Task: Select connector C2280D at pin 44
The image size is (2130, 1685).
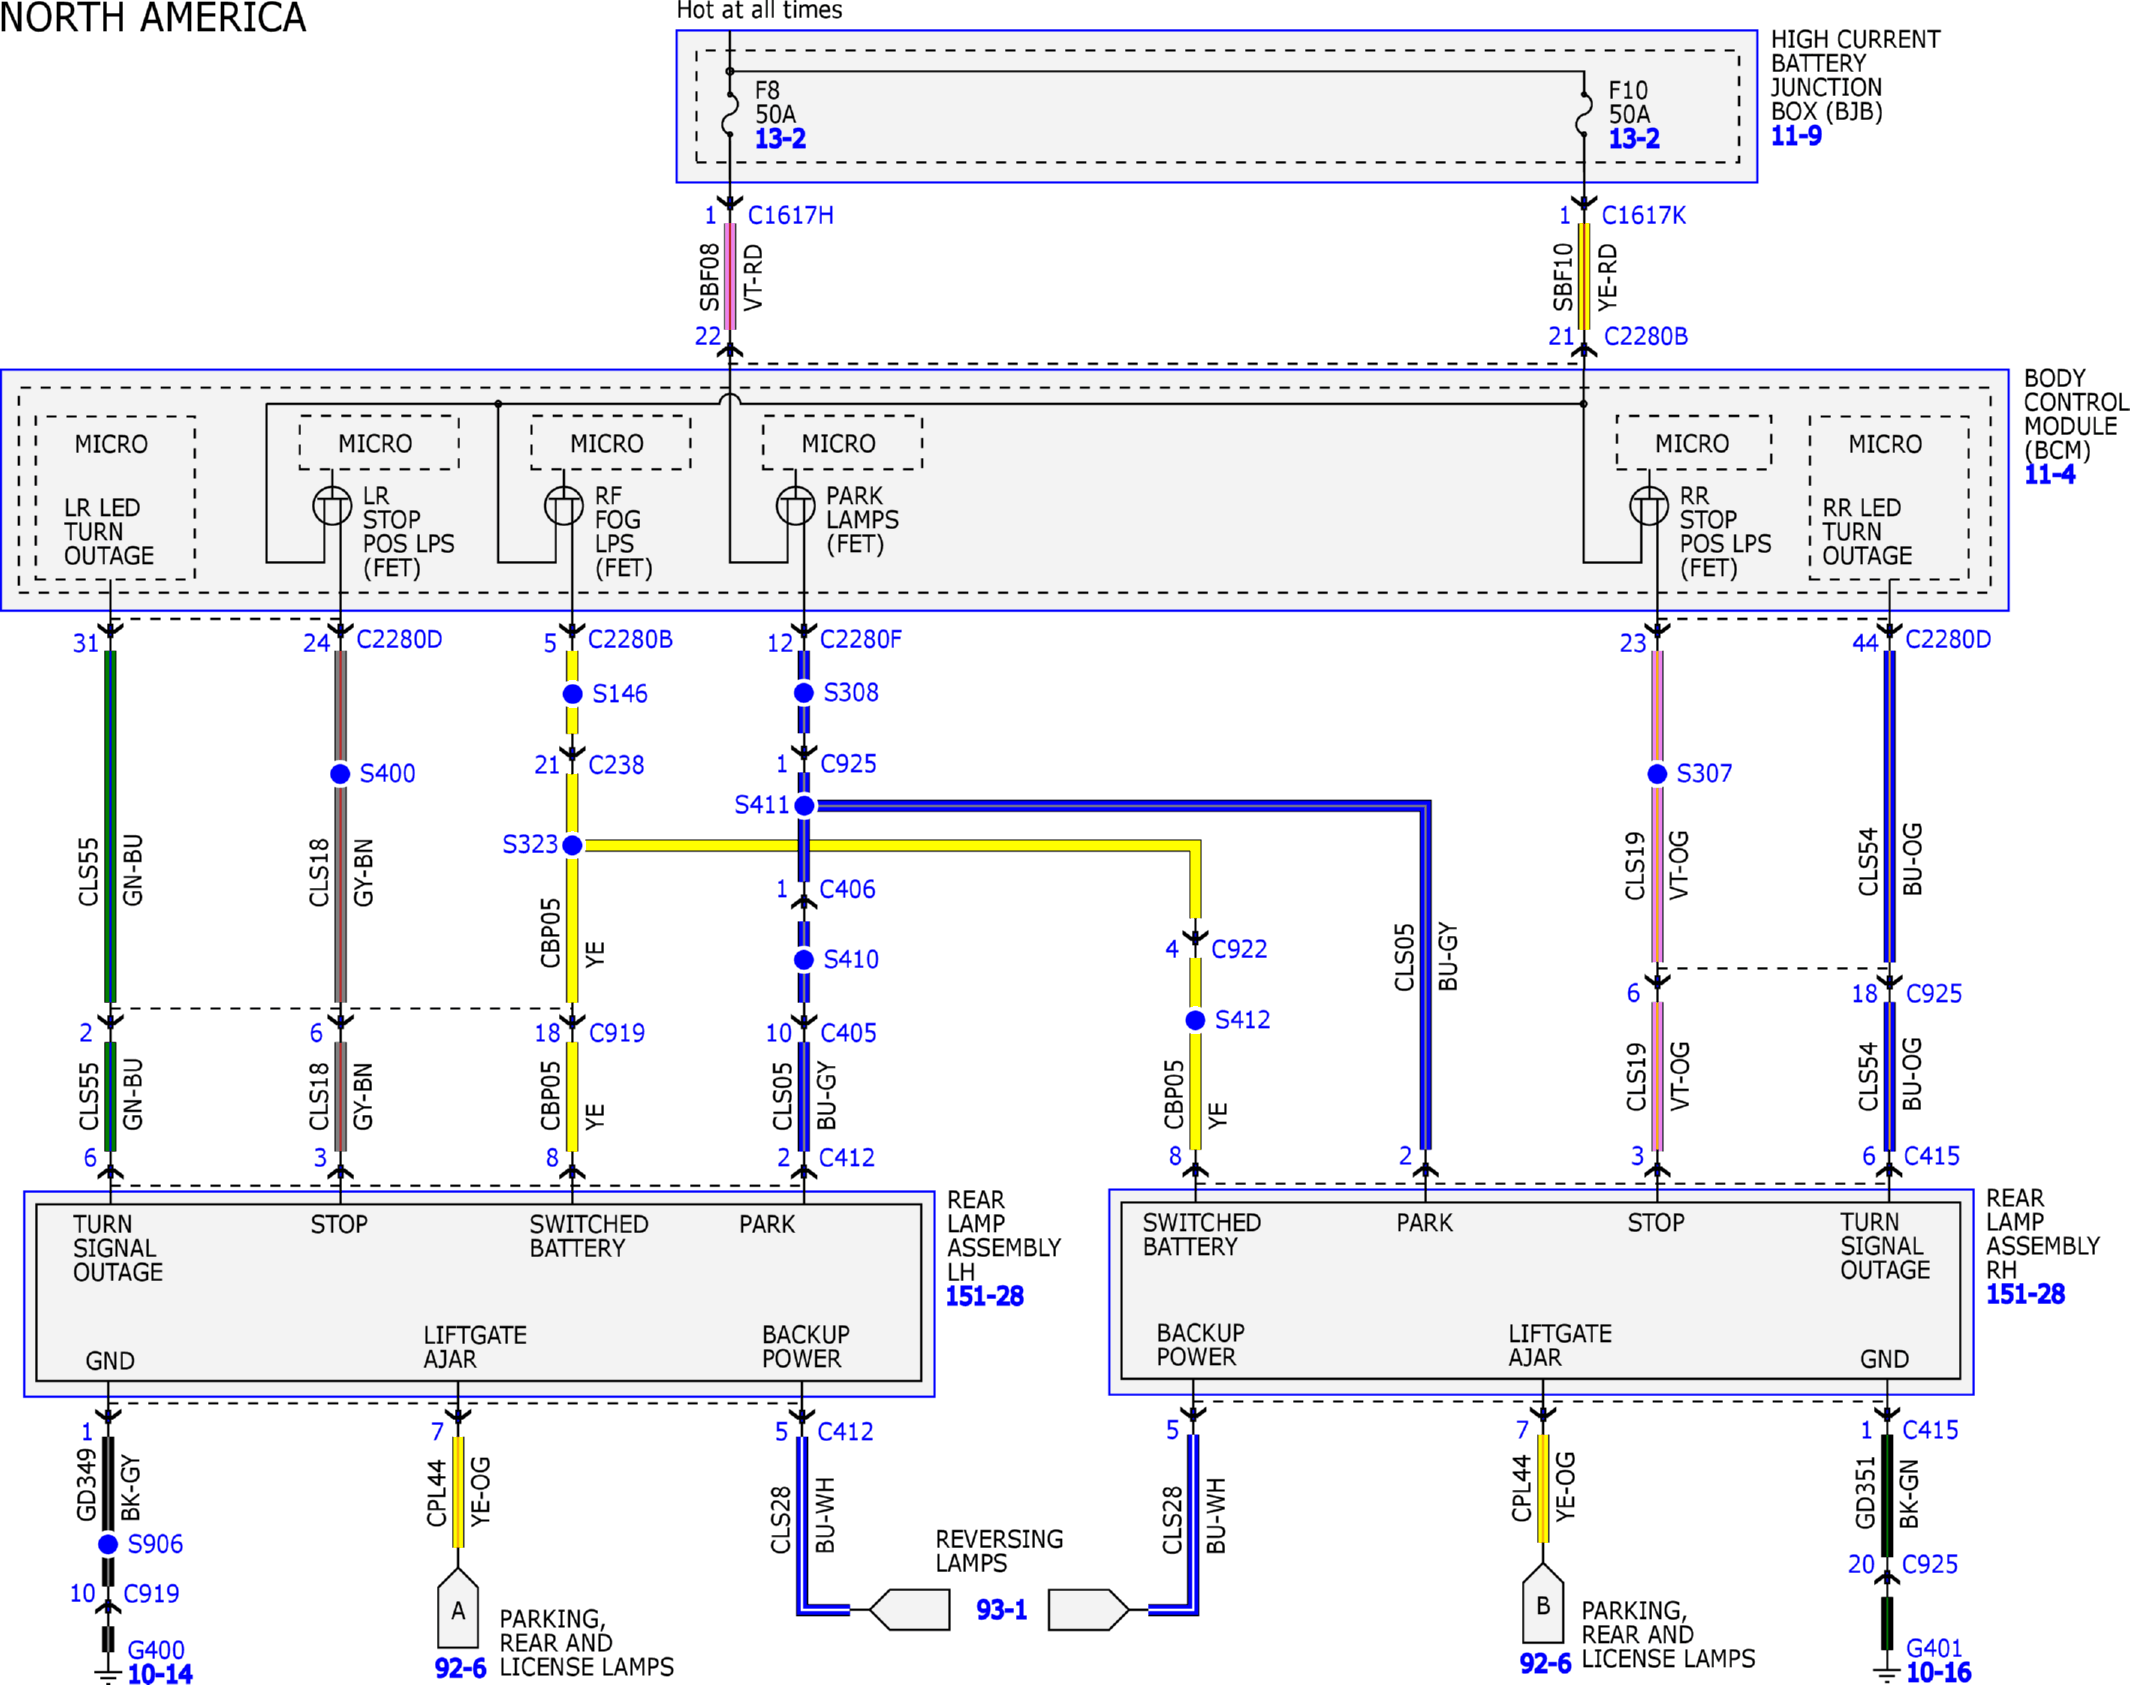Action: click(x=1948, y=639)
